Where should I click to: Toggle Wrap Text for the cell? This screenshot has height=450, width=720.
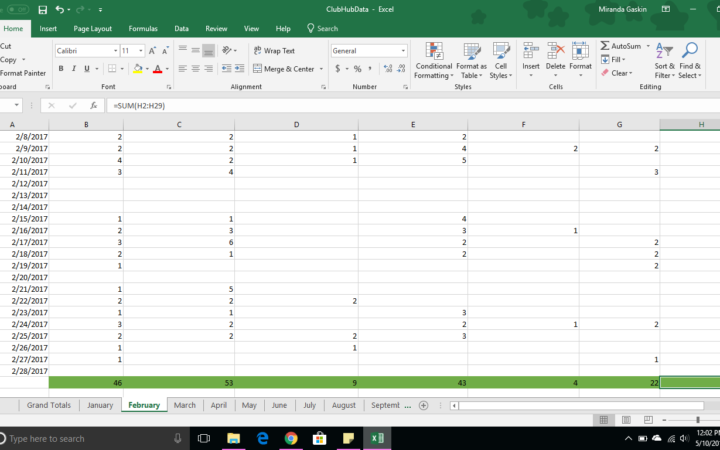[273, 50]
